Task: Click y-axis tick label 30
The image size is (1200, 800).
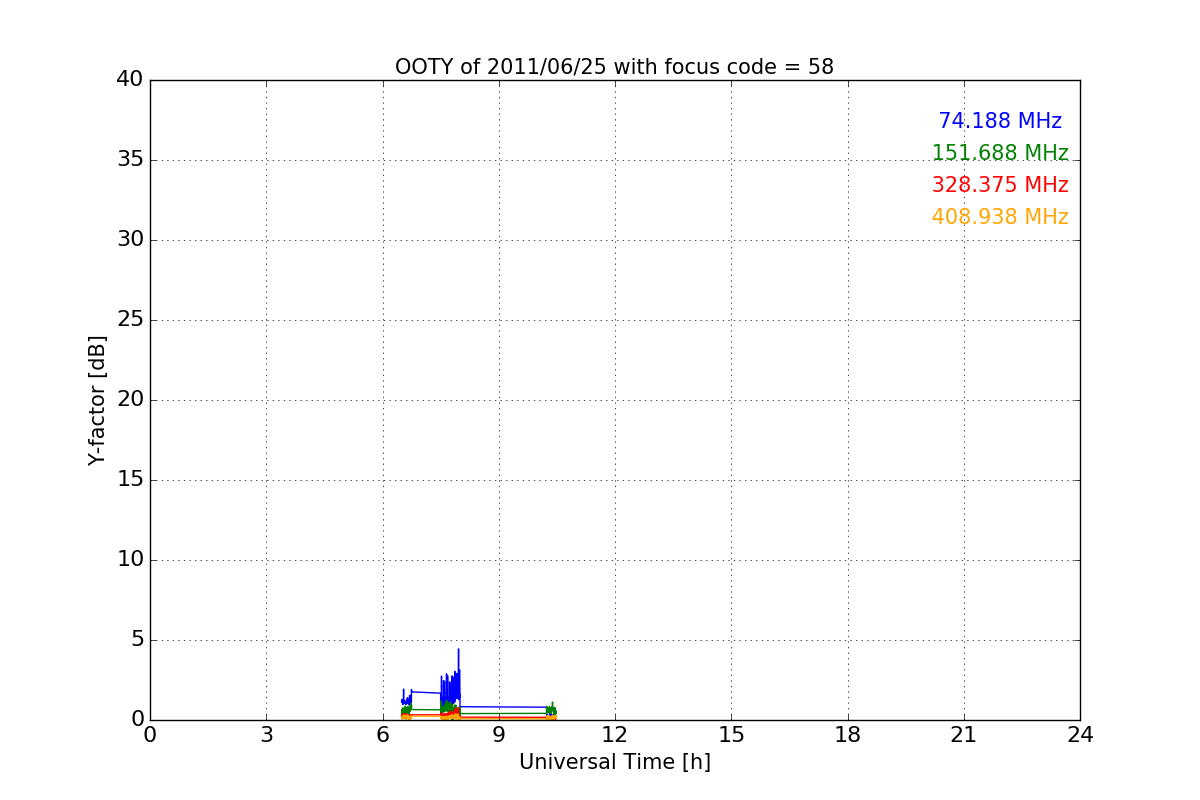Action: [x=130, y=240]
